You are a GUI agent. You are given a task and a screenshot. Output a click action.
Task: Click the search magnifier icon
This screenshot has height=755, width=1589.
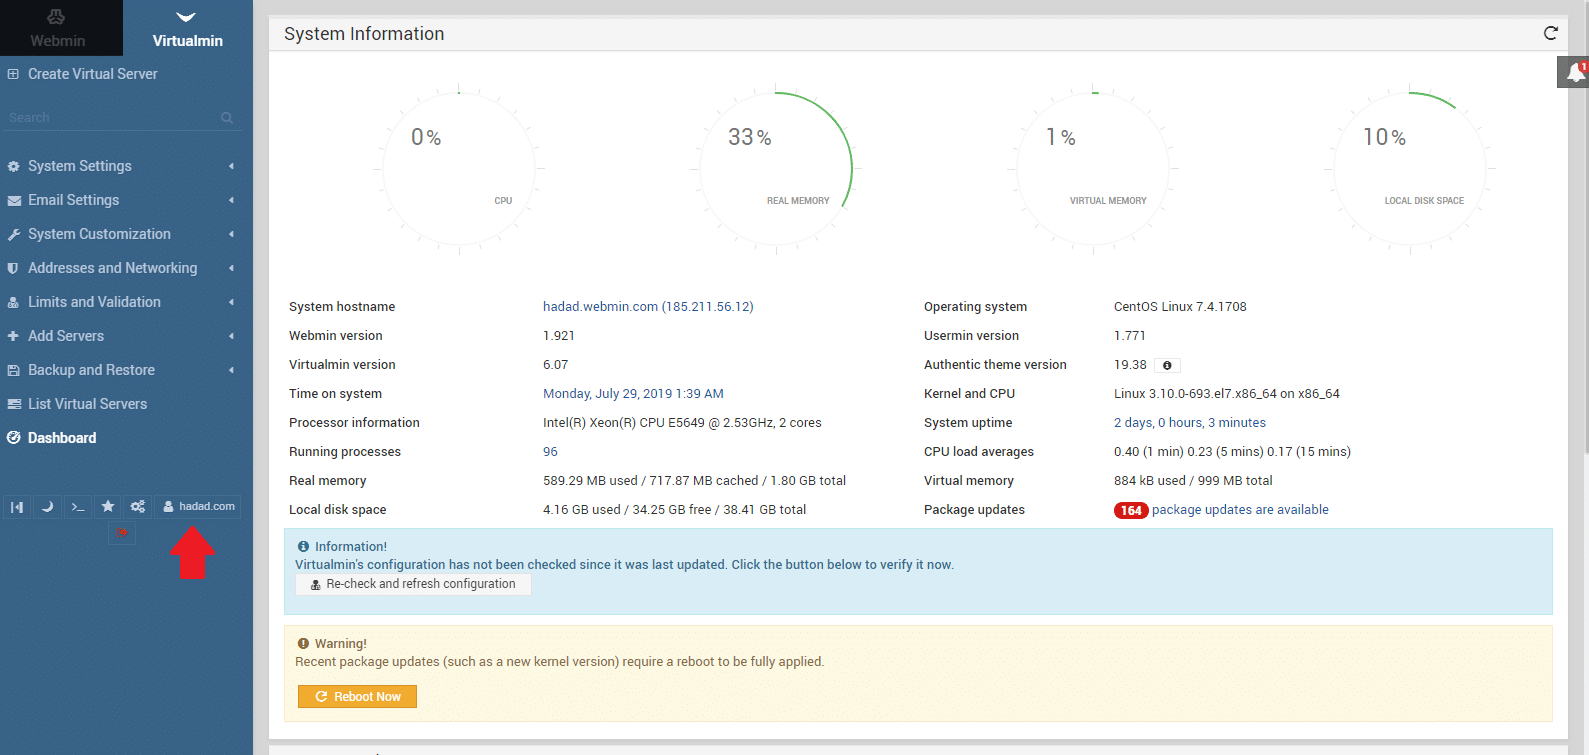coord(227,118)
